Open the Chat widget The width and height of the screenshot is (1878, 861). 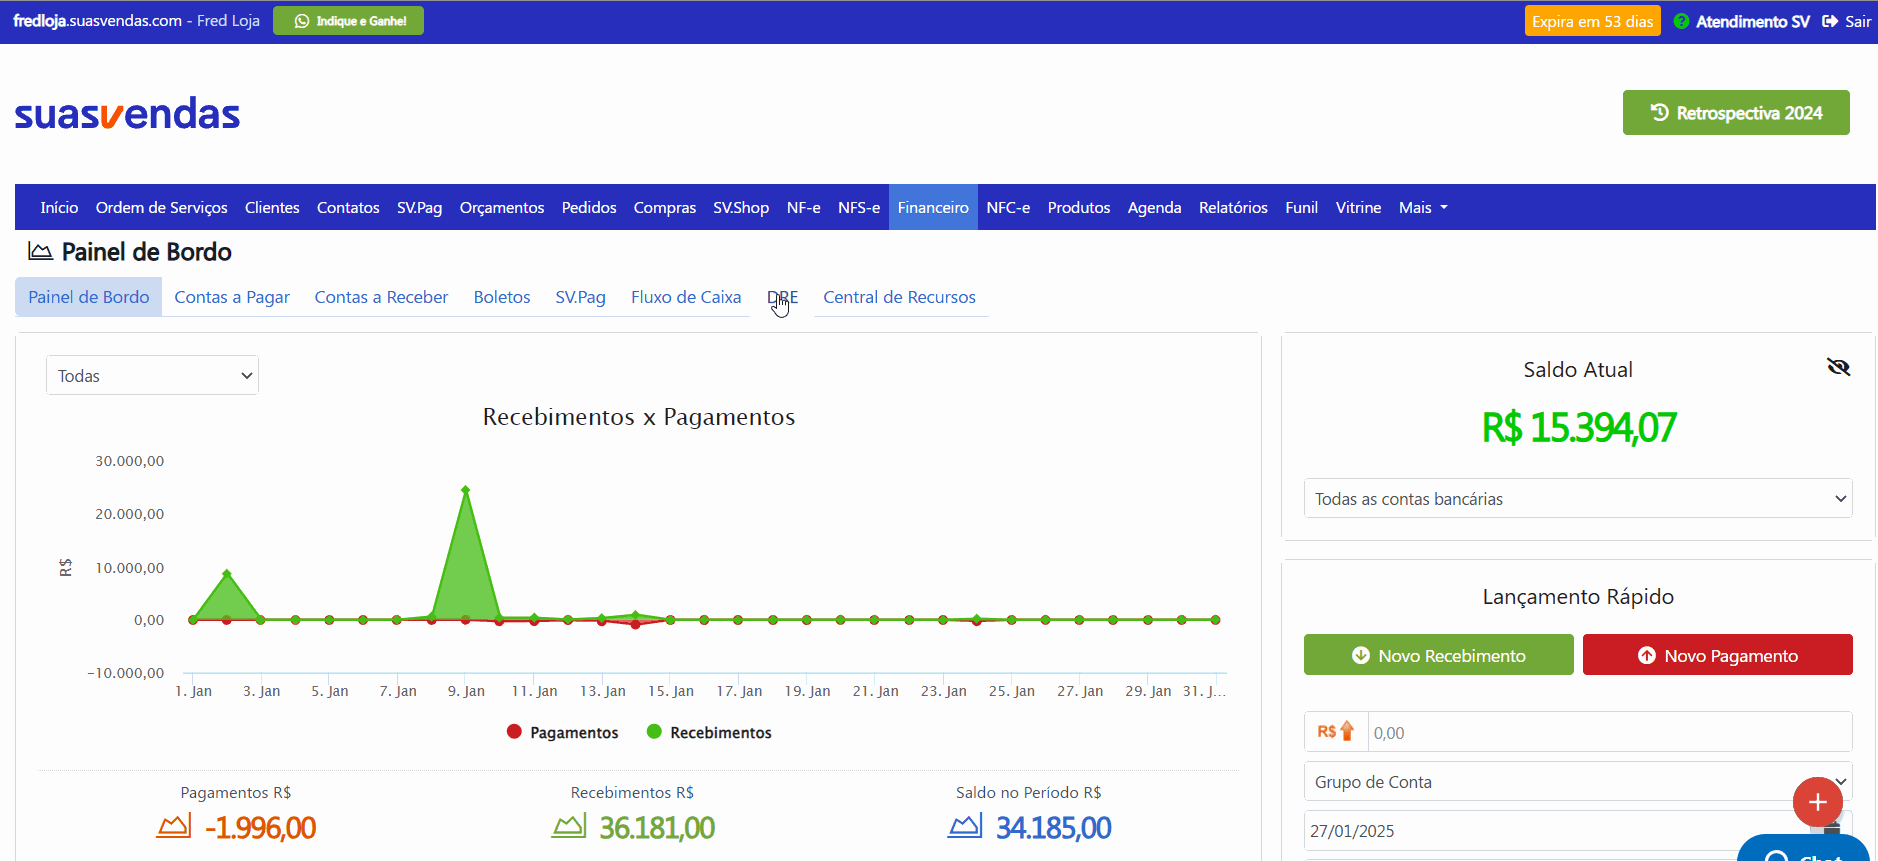1803,850
